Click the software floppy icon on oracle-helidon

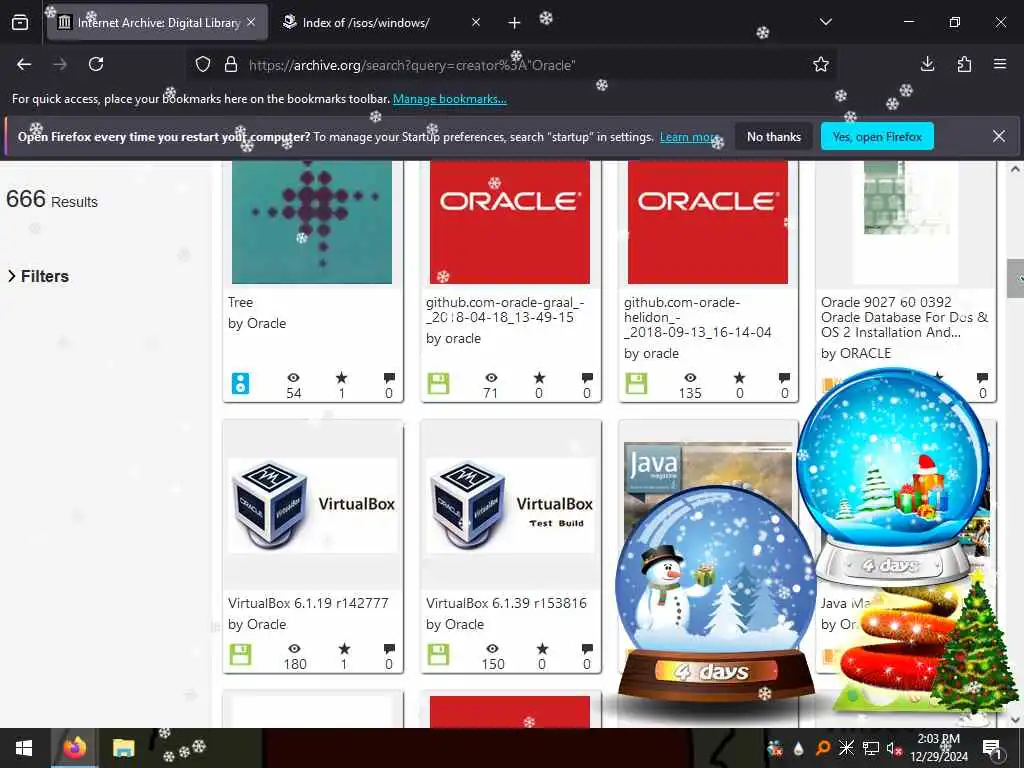coord(636,383)
